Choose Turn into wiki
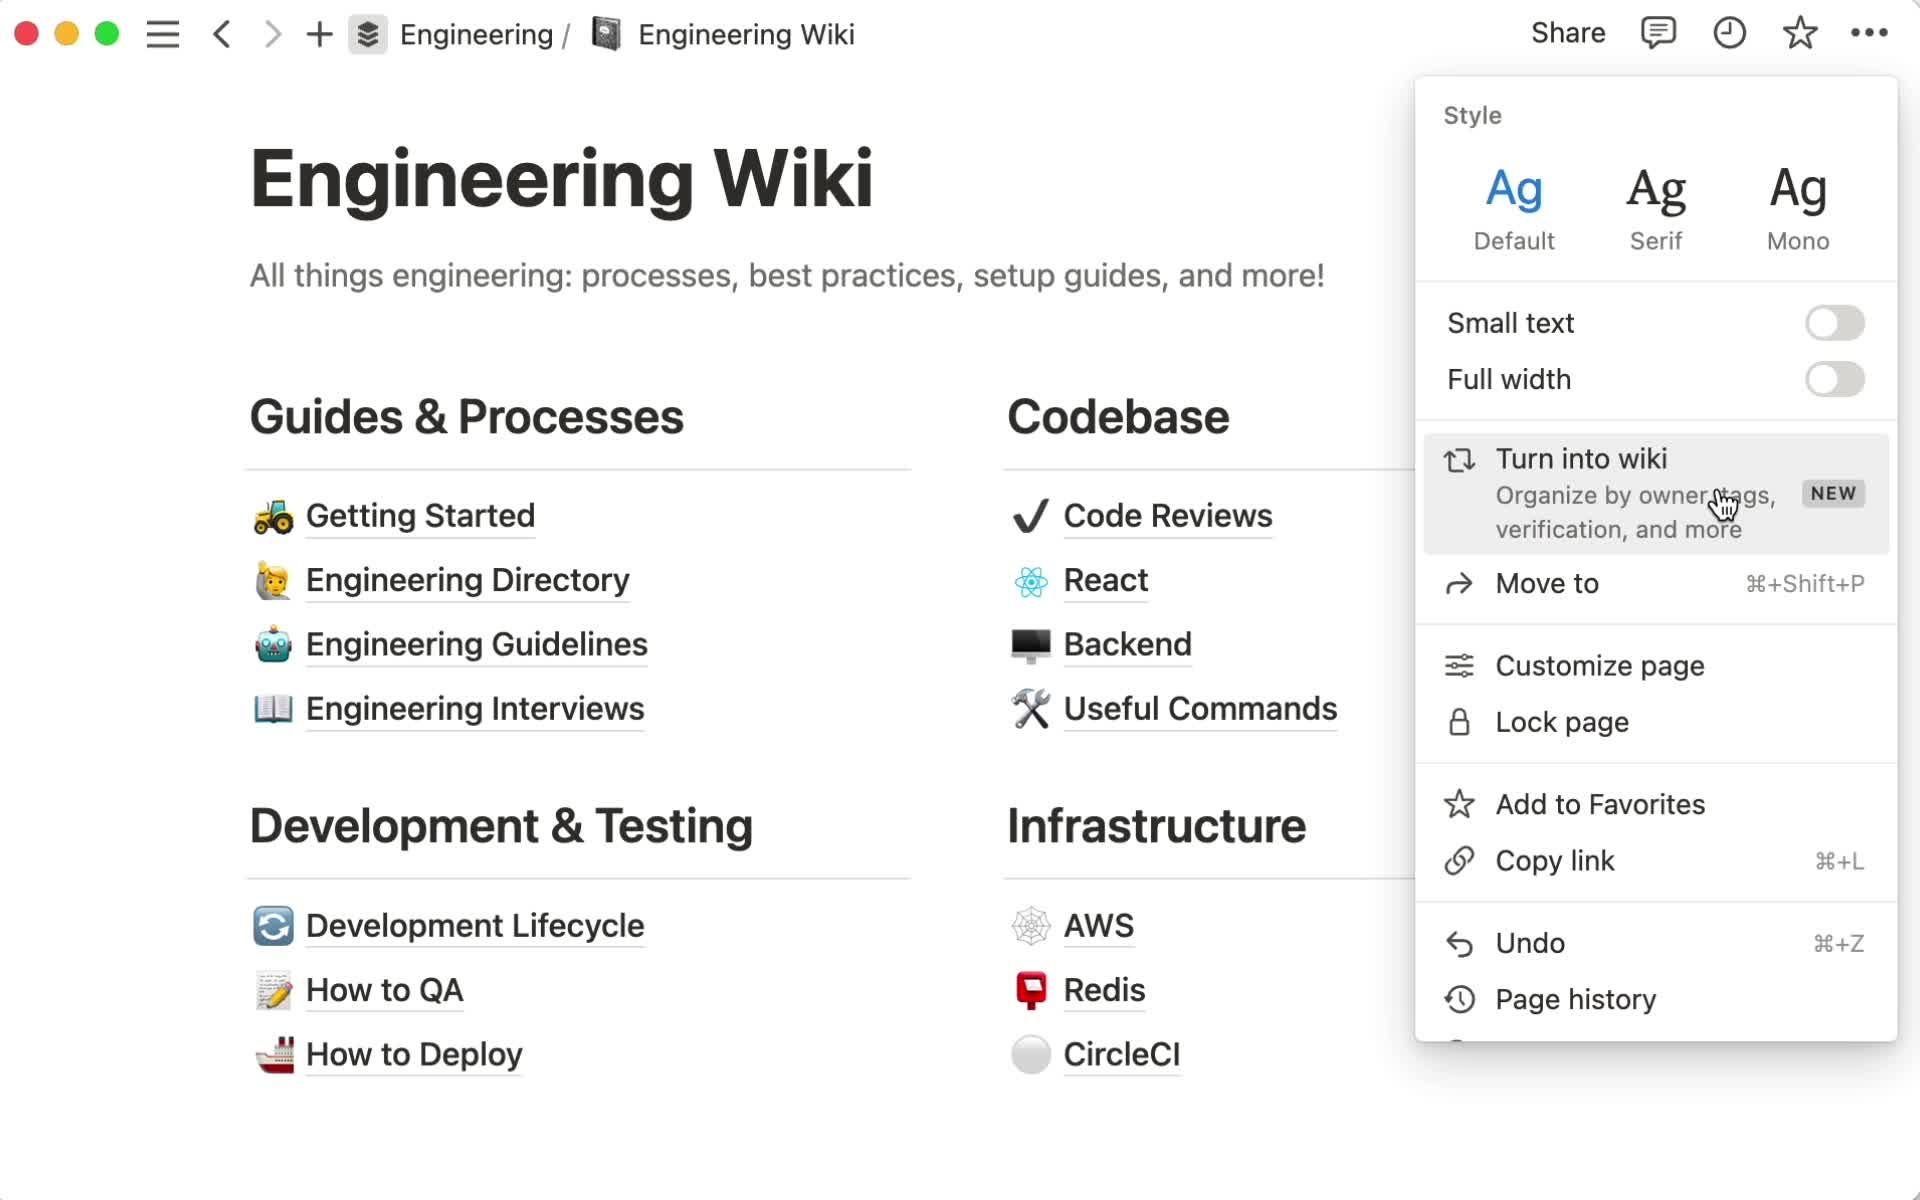The width and height of the screenshot is (1920, 1200). (x=1581, y=459)
